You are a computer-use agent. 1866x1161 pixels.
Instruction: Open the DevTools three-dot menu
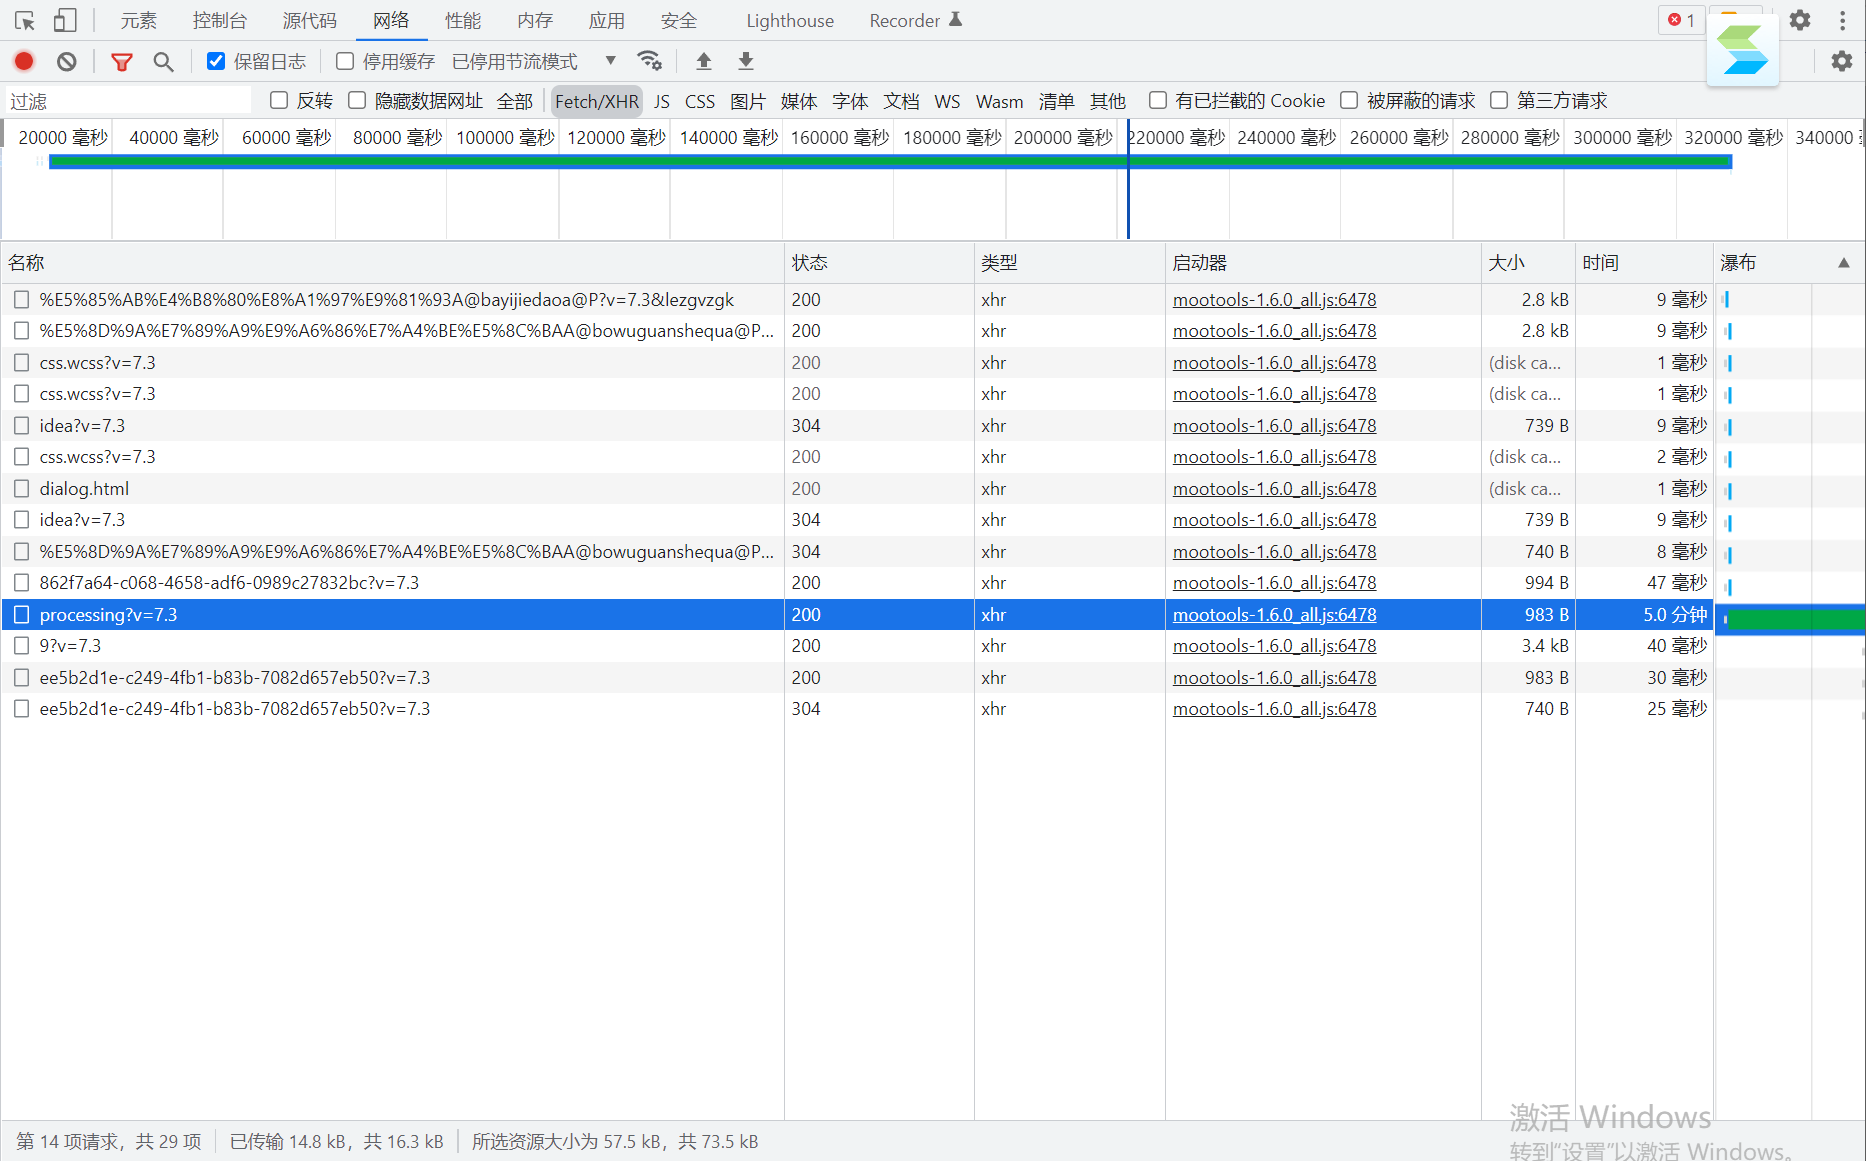tap(1842, 20)
